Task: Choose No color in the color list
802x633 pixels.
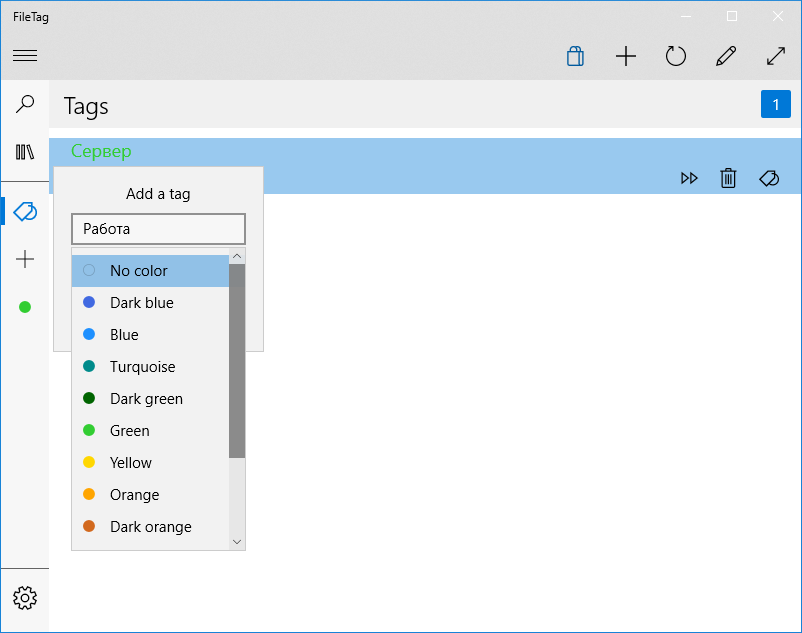Action: tap(150, 270)
